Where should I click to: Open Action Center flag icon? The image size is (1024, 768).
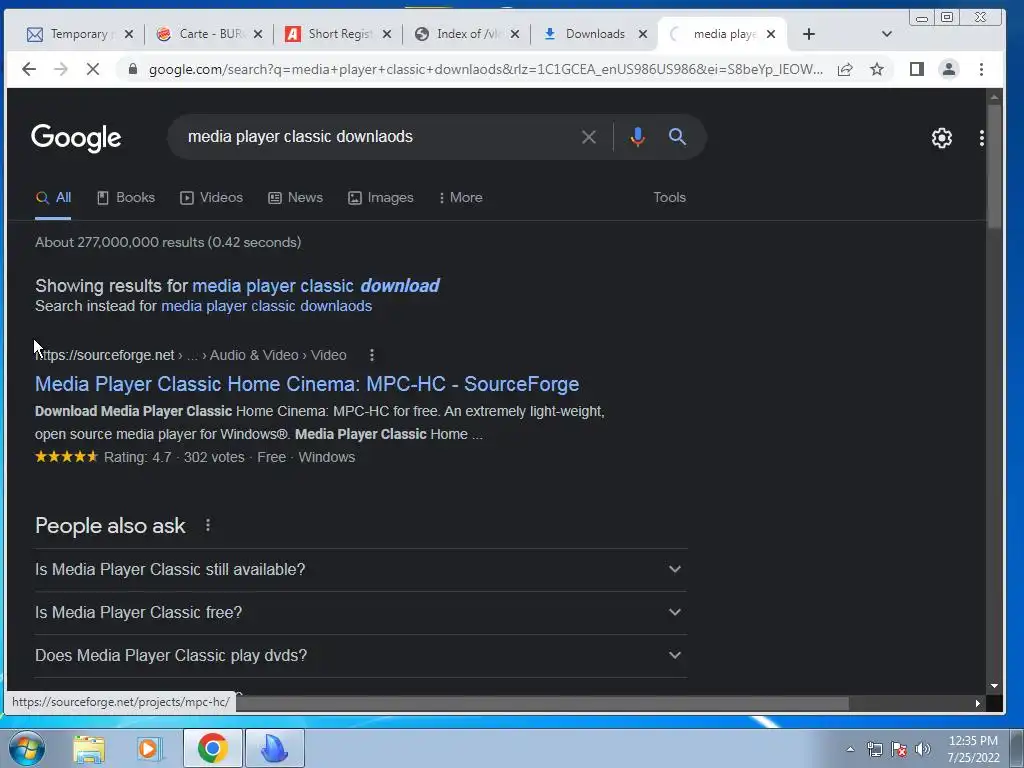899,749
